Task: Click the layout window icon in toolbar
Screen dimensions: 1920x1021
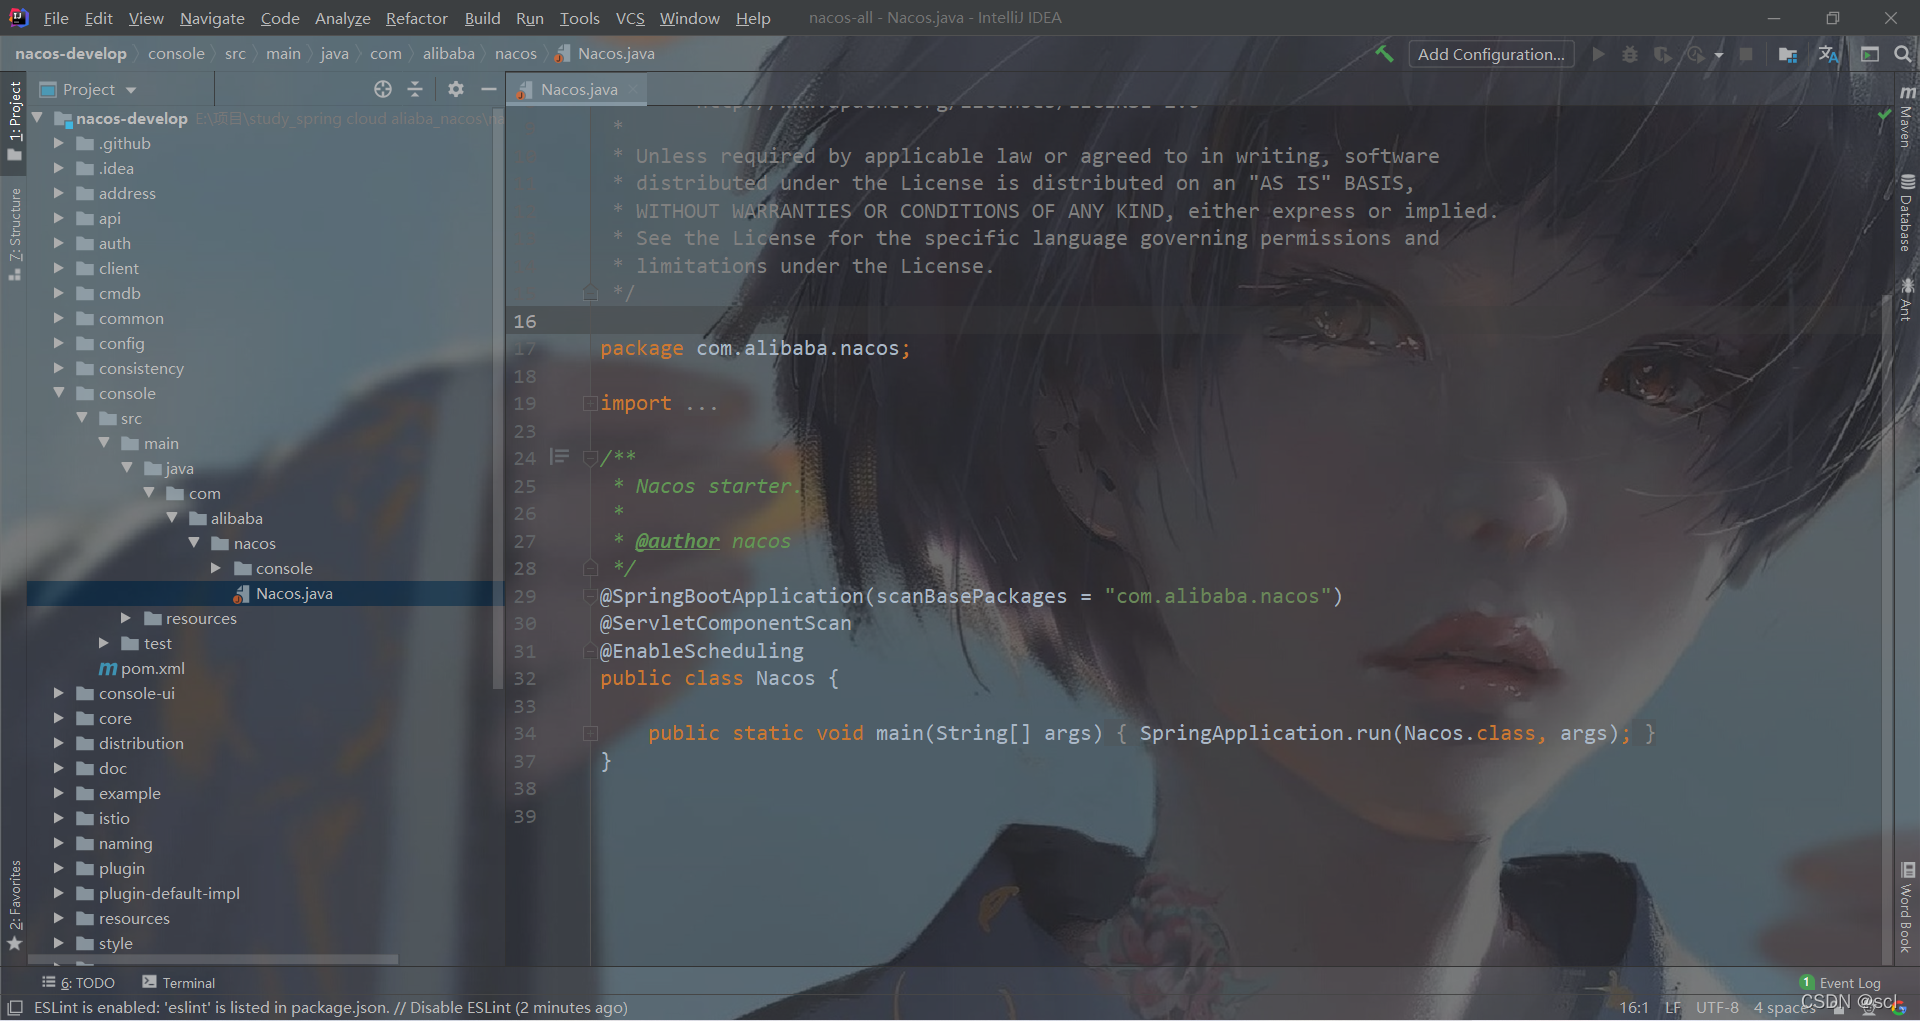Action: click(1869, 54)
